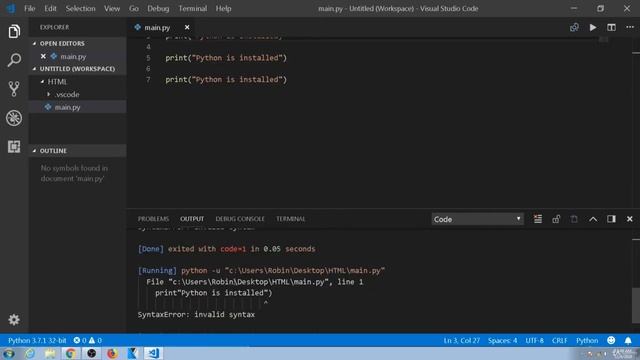Image resolution: width=640 pixels, height=360 pixels.
Task: Open Chrome from the taskbar
Action: 71,353
